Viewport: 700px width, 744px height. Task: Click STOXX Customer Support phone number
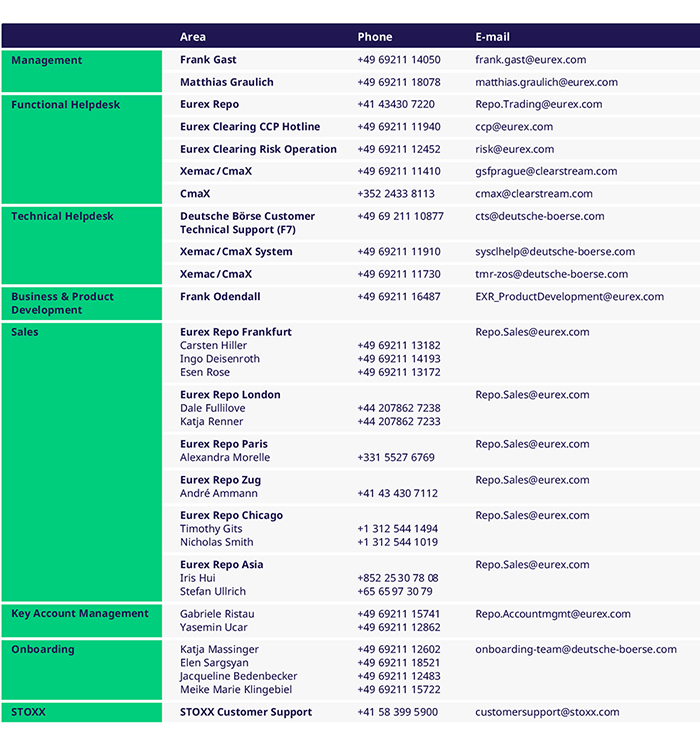coord(397,712)
